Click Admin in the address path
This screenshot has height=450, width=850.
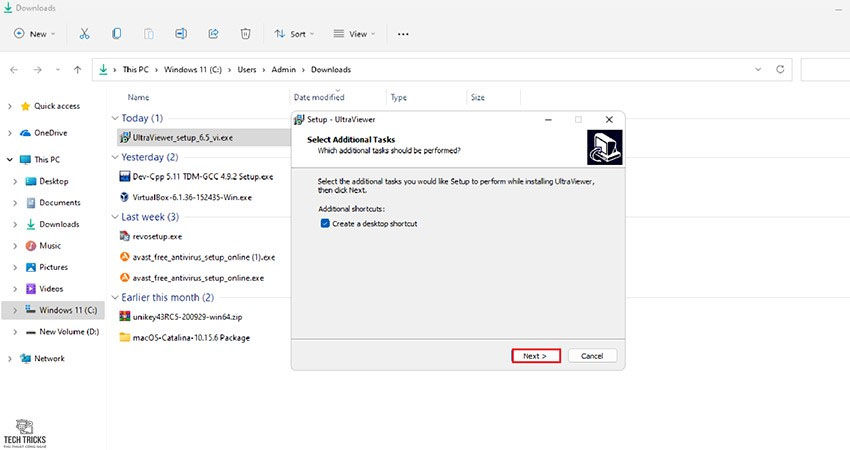284,69
